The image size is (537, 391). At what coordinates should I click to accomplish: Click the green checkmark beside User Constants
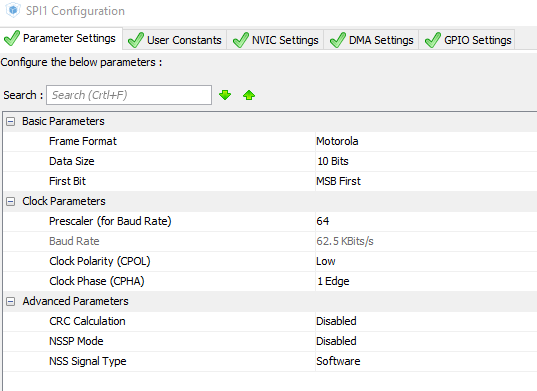[136, 40]
